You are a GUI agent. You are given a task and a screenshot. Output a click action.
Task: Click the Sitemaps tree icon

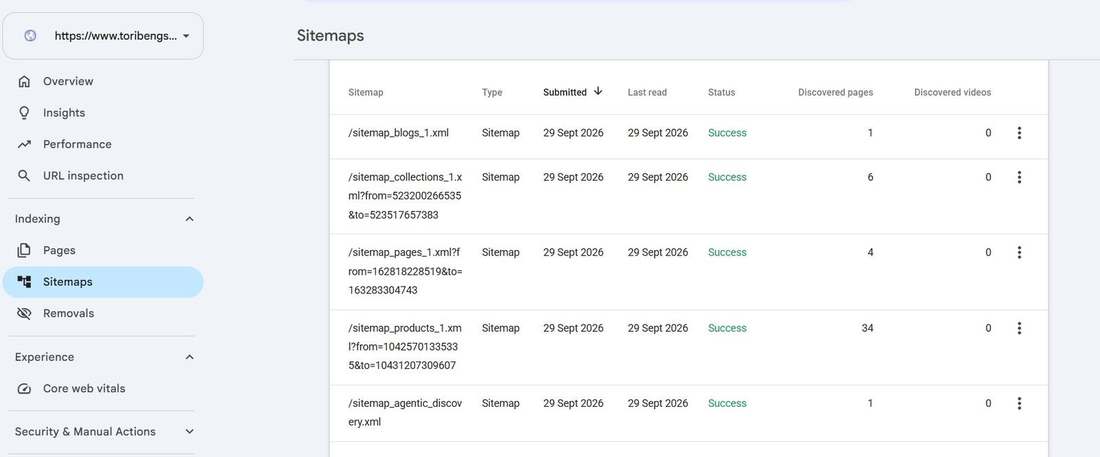25,282
